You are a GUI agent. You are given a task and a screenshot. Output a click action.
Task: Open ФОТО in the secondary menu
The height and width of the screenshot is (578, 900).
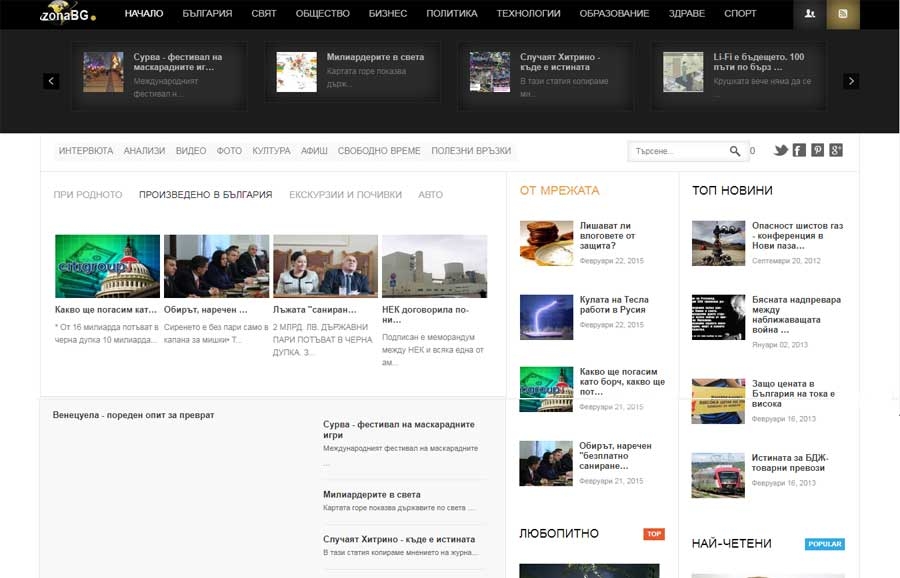tap(229, 151)
